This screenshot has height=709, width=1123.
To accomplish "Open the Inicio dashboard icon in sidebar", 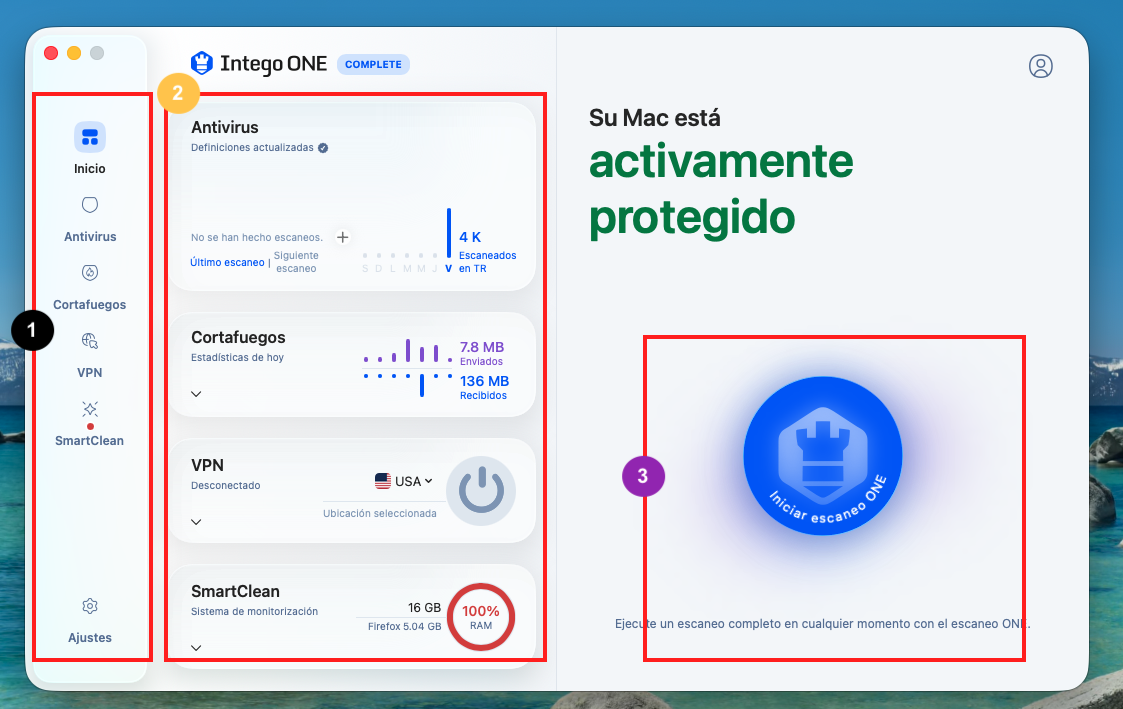I will pos(90,138).
